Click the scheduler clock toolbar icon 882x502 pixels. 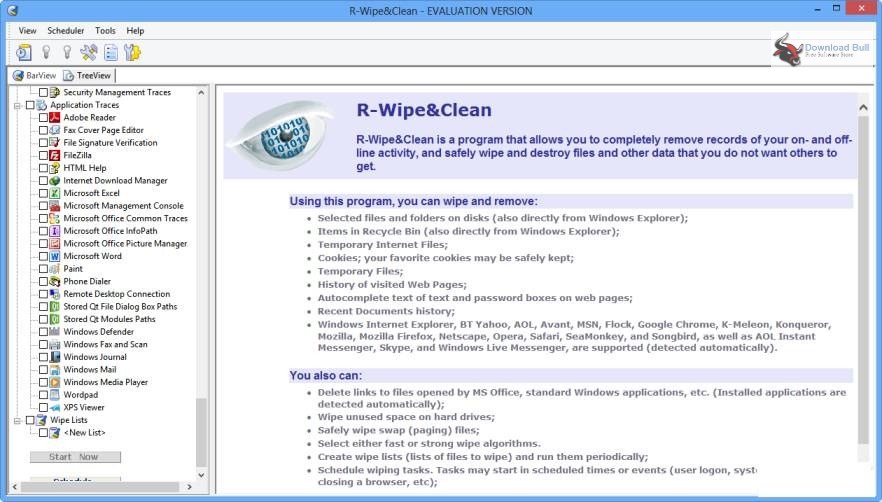pos(24,52)
